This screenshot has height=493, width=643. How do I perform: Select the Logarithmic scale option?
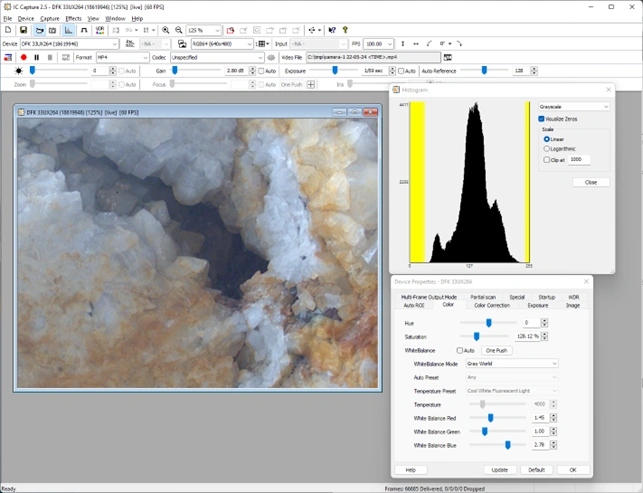point(546,148)
